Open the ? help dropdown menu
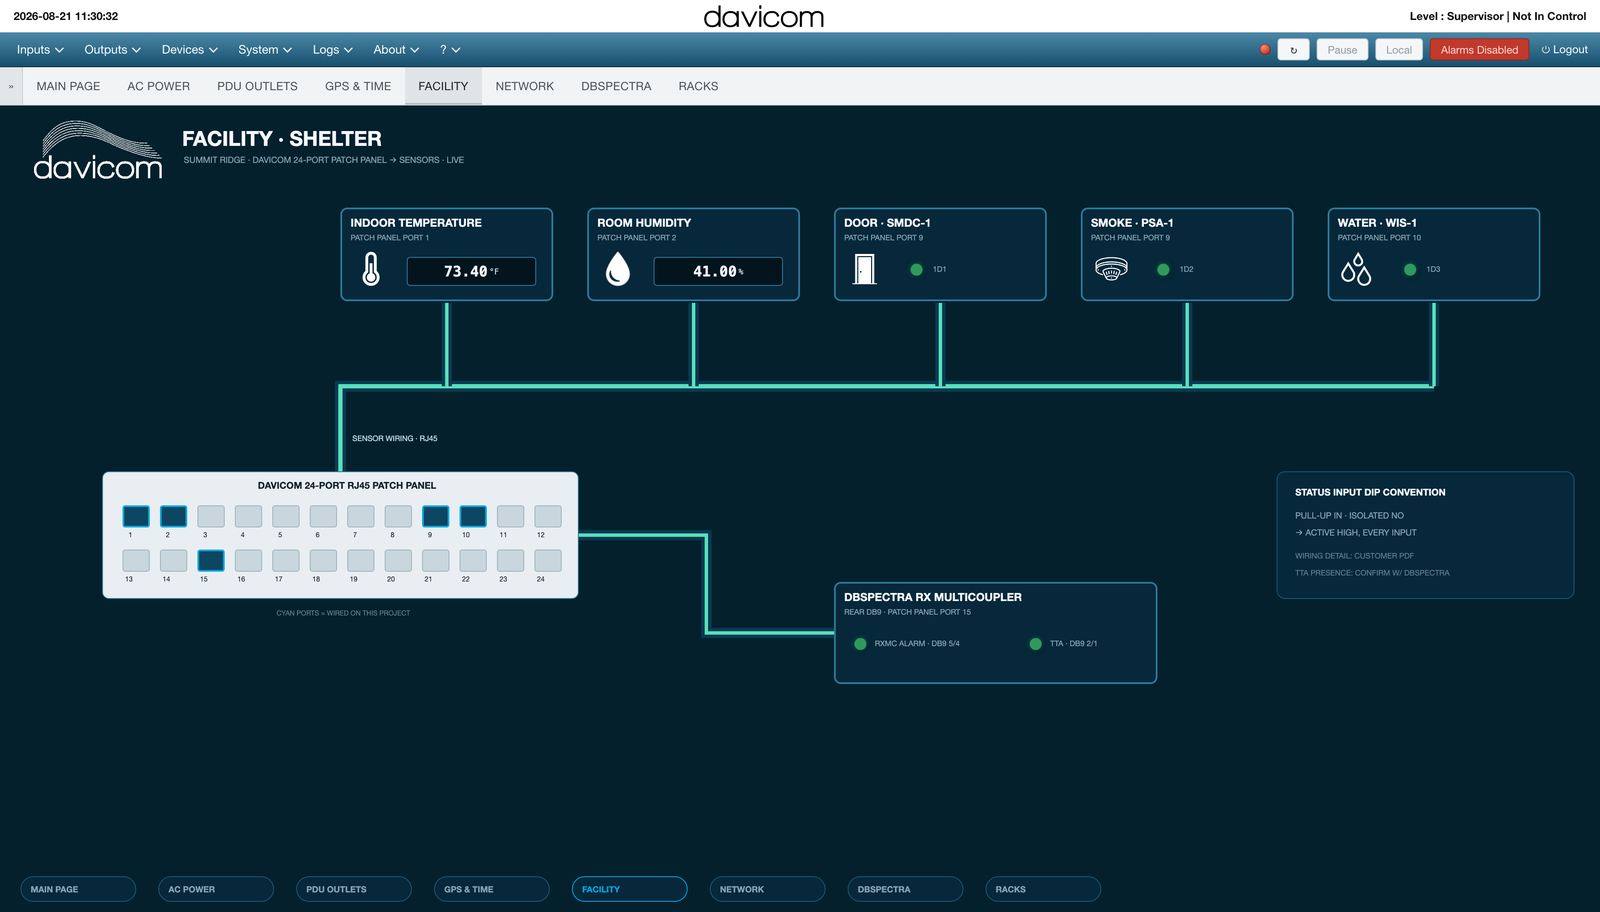1600x912 pixels. point(450,50)
